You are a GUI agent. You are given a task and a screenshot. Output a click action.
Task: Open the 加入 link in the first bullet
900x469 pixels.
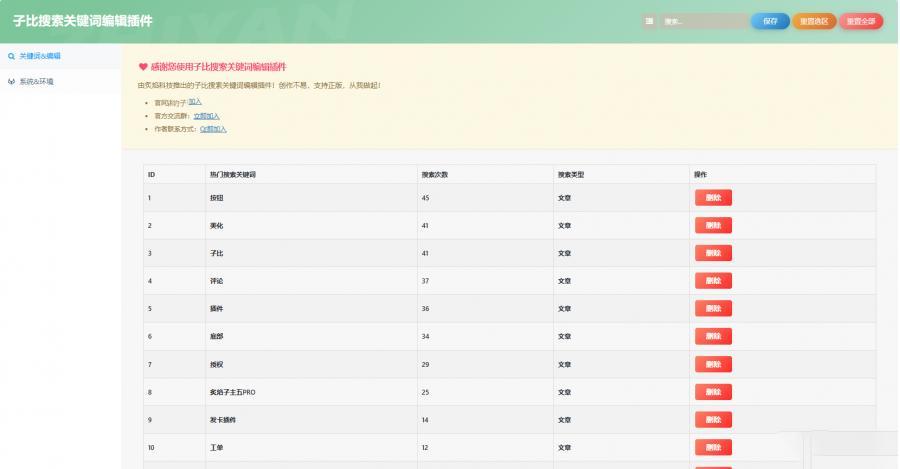(195, 101)
